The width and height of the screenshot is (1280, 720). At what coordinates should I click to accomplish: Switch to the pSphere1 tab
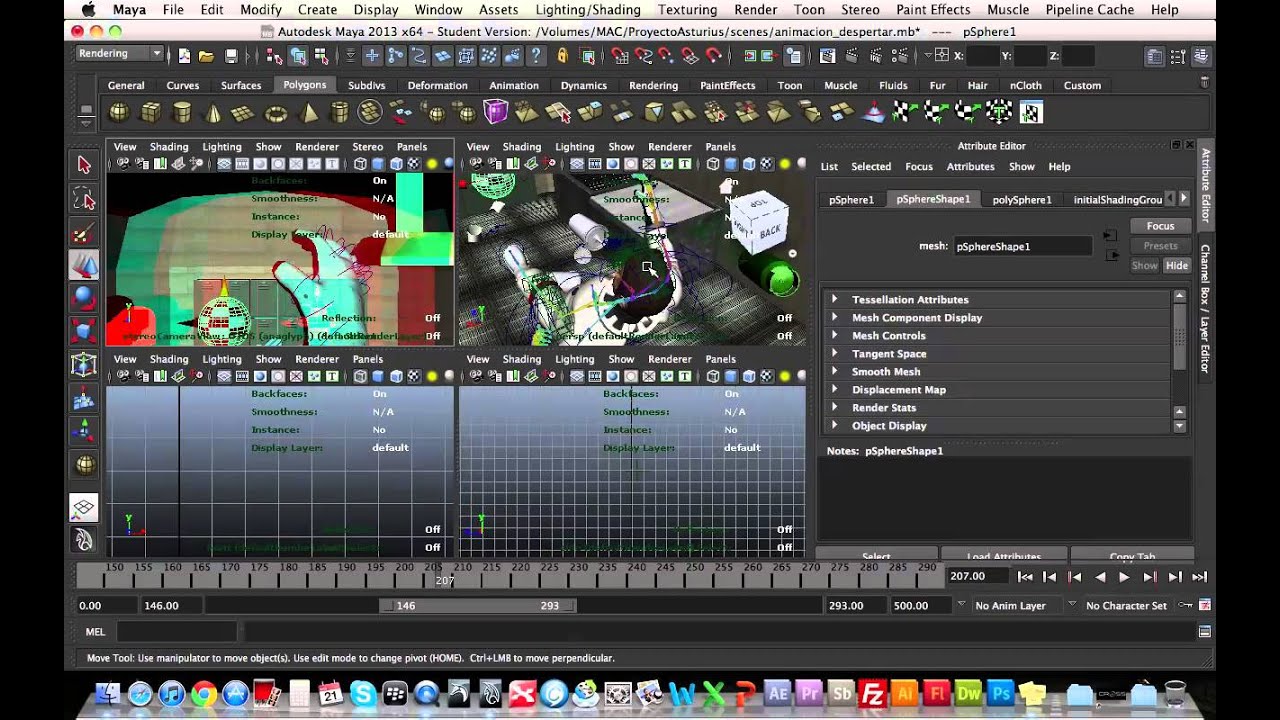coord(851,199)
